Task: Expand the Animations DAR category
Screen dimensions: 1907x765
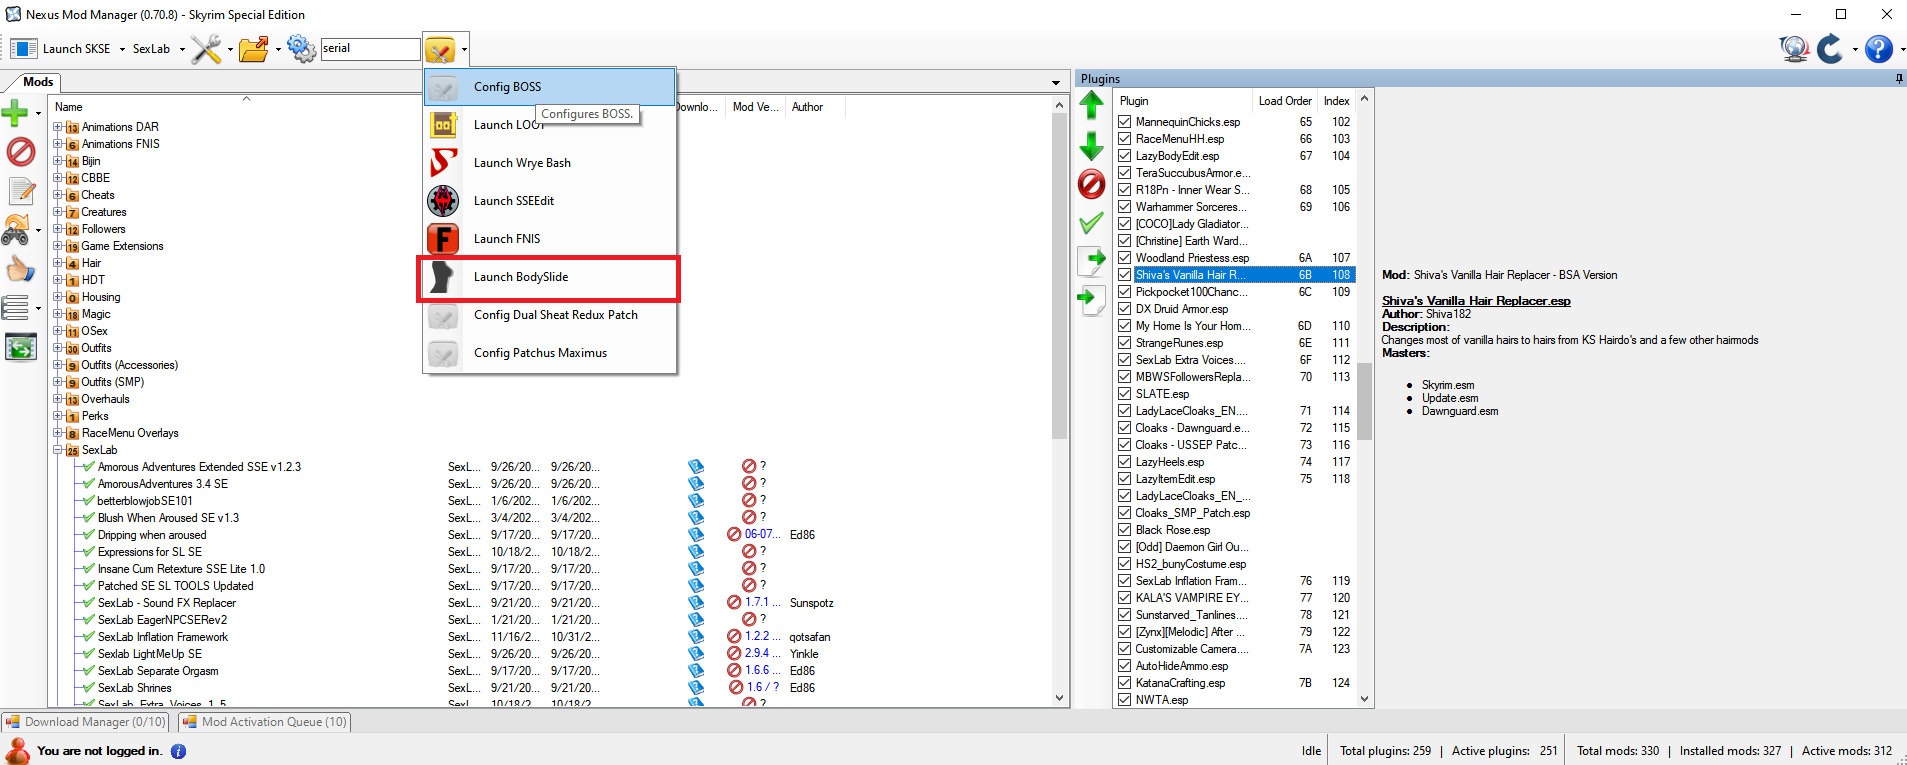Action: (58, 127)
